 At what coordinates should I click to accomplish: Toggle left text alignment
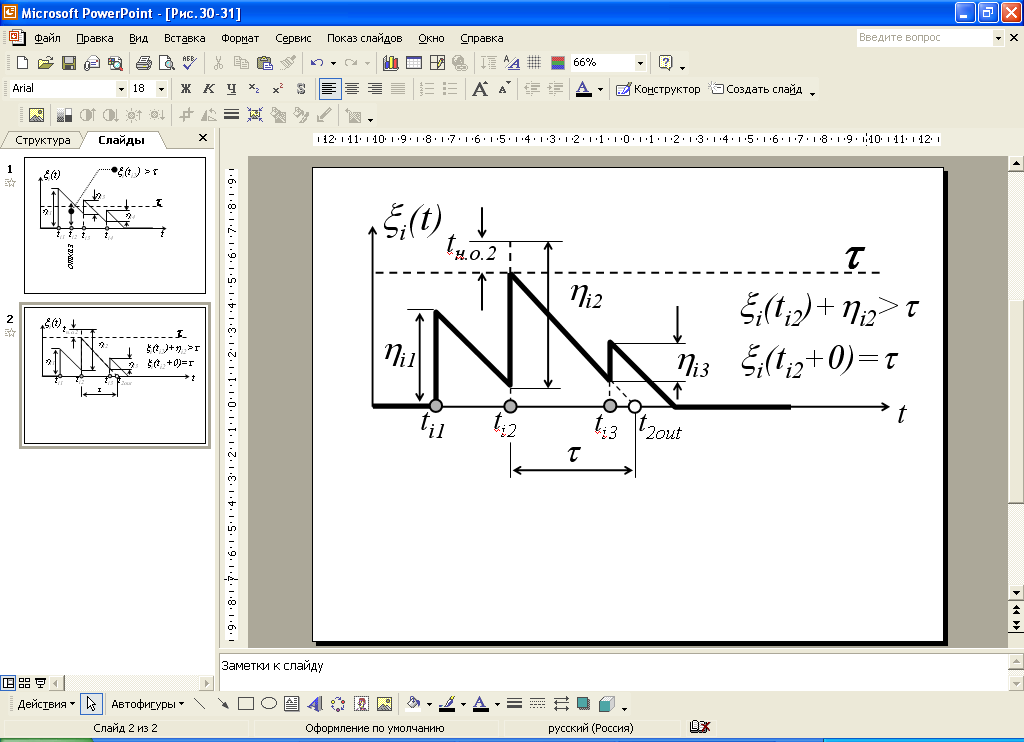[x=330, y=89]
